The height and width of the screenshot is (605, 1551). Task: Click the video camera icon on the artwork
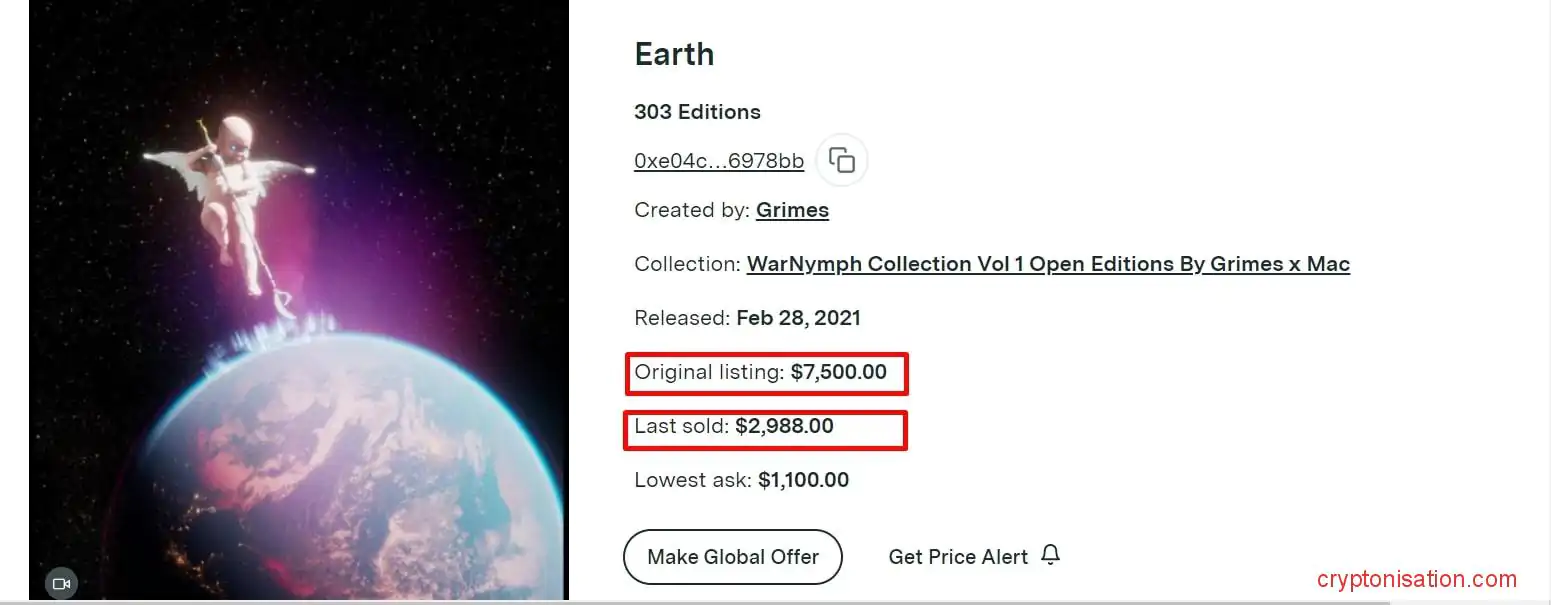tap(61, 583)
